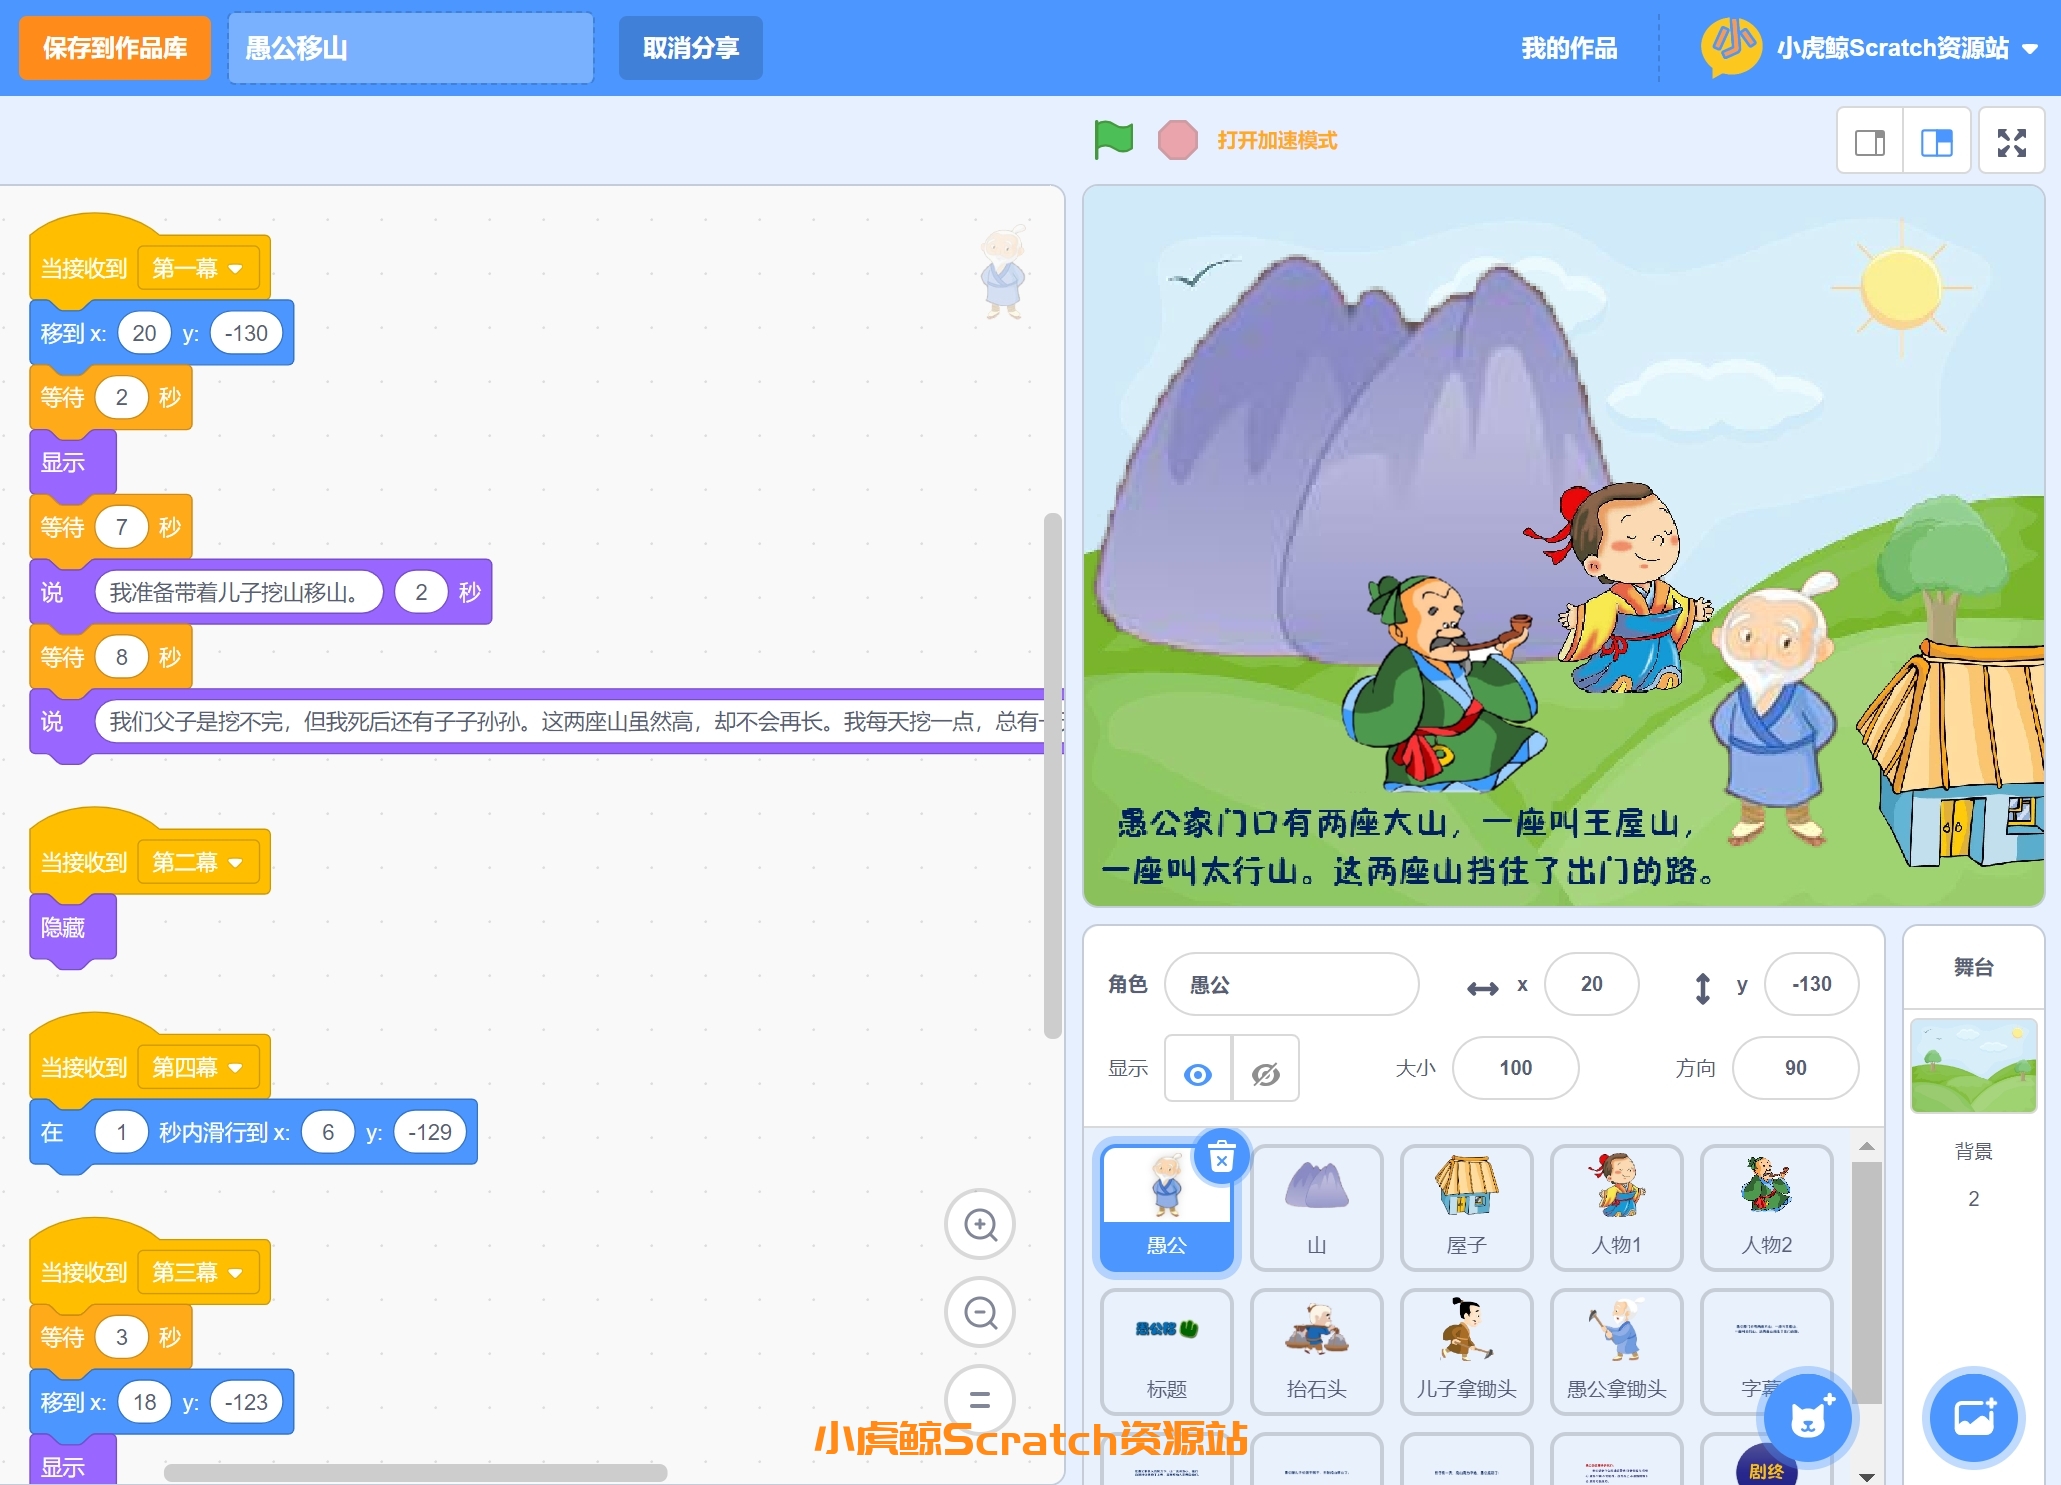Click 打开加速模式 link
Image resolution: width=2061 pixels, height=1485 pixels.
(1277, 140)
